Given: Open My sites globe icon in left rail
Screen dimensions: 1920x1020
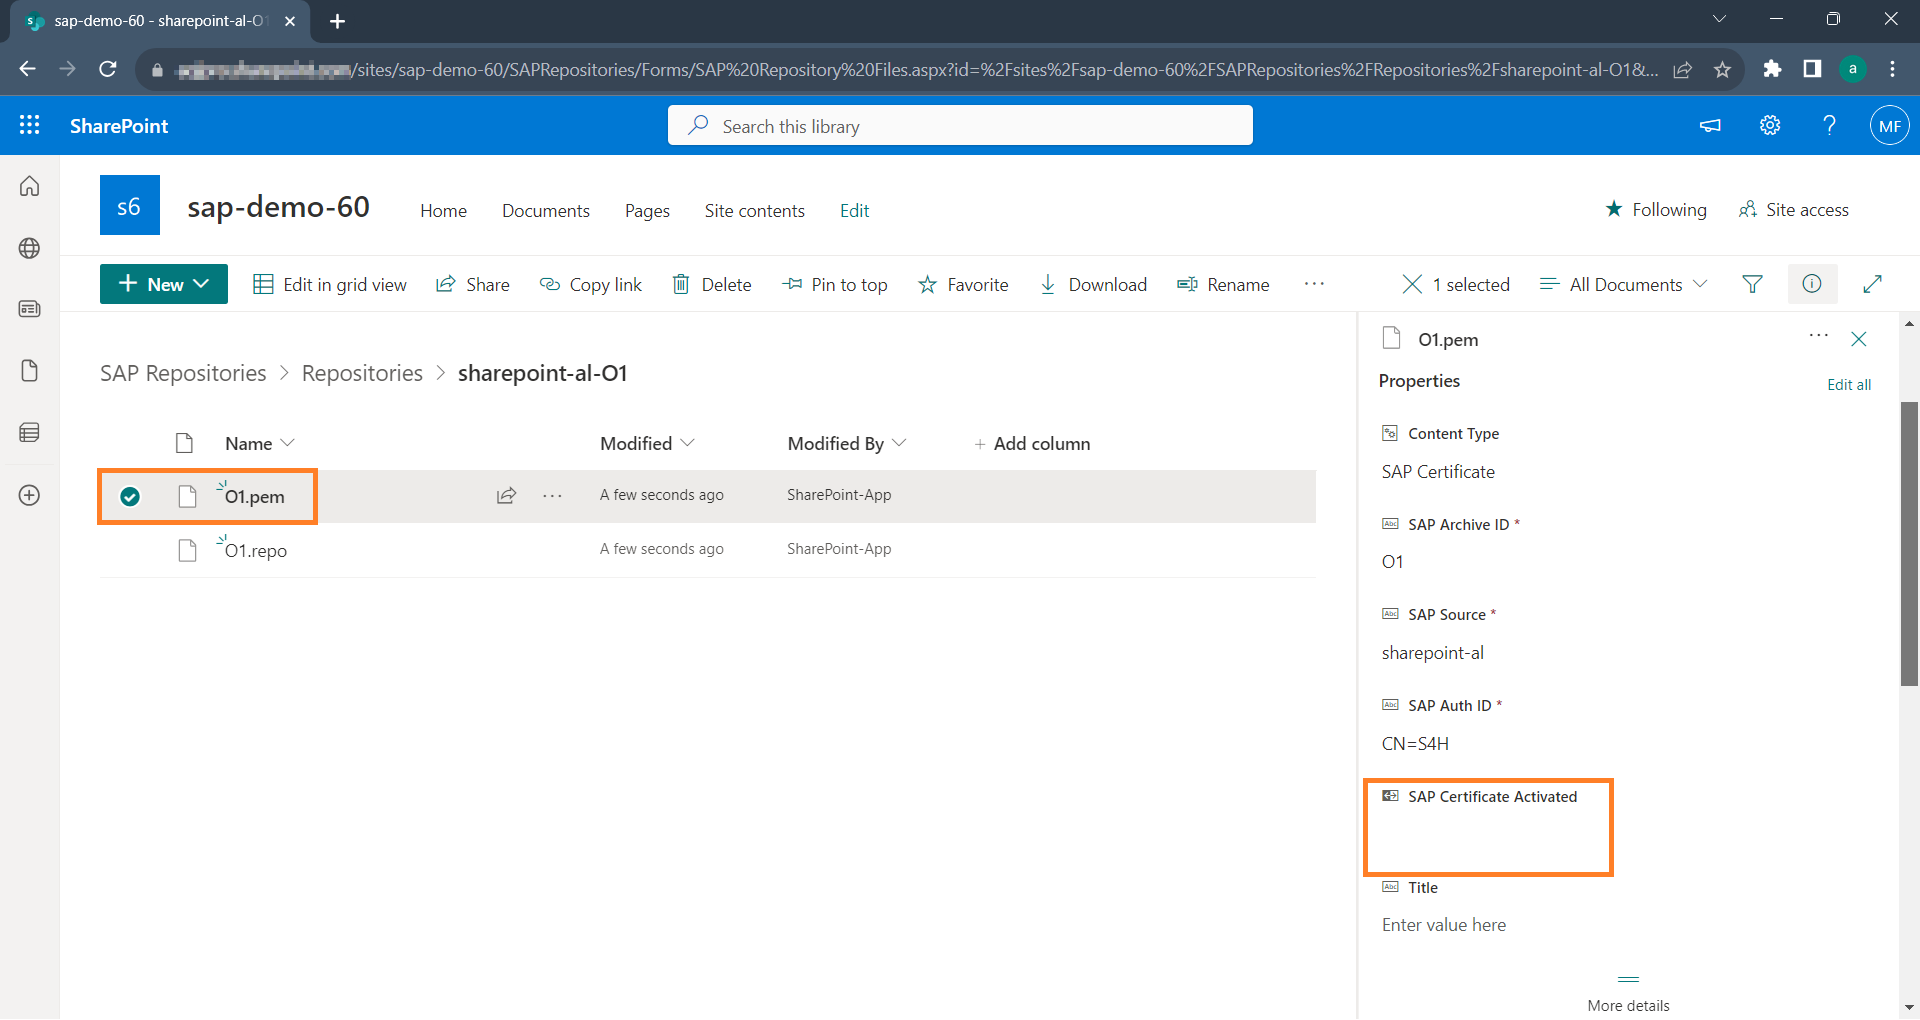Looking at the screenshot, I should click(30, 248).
